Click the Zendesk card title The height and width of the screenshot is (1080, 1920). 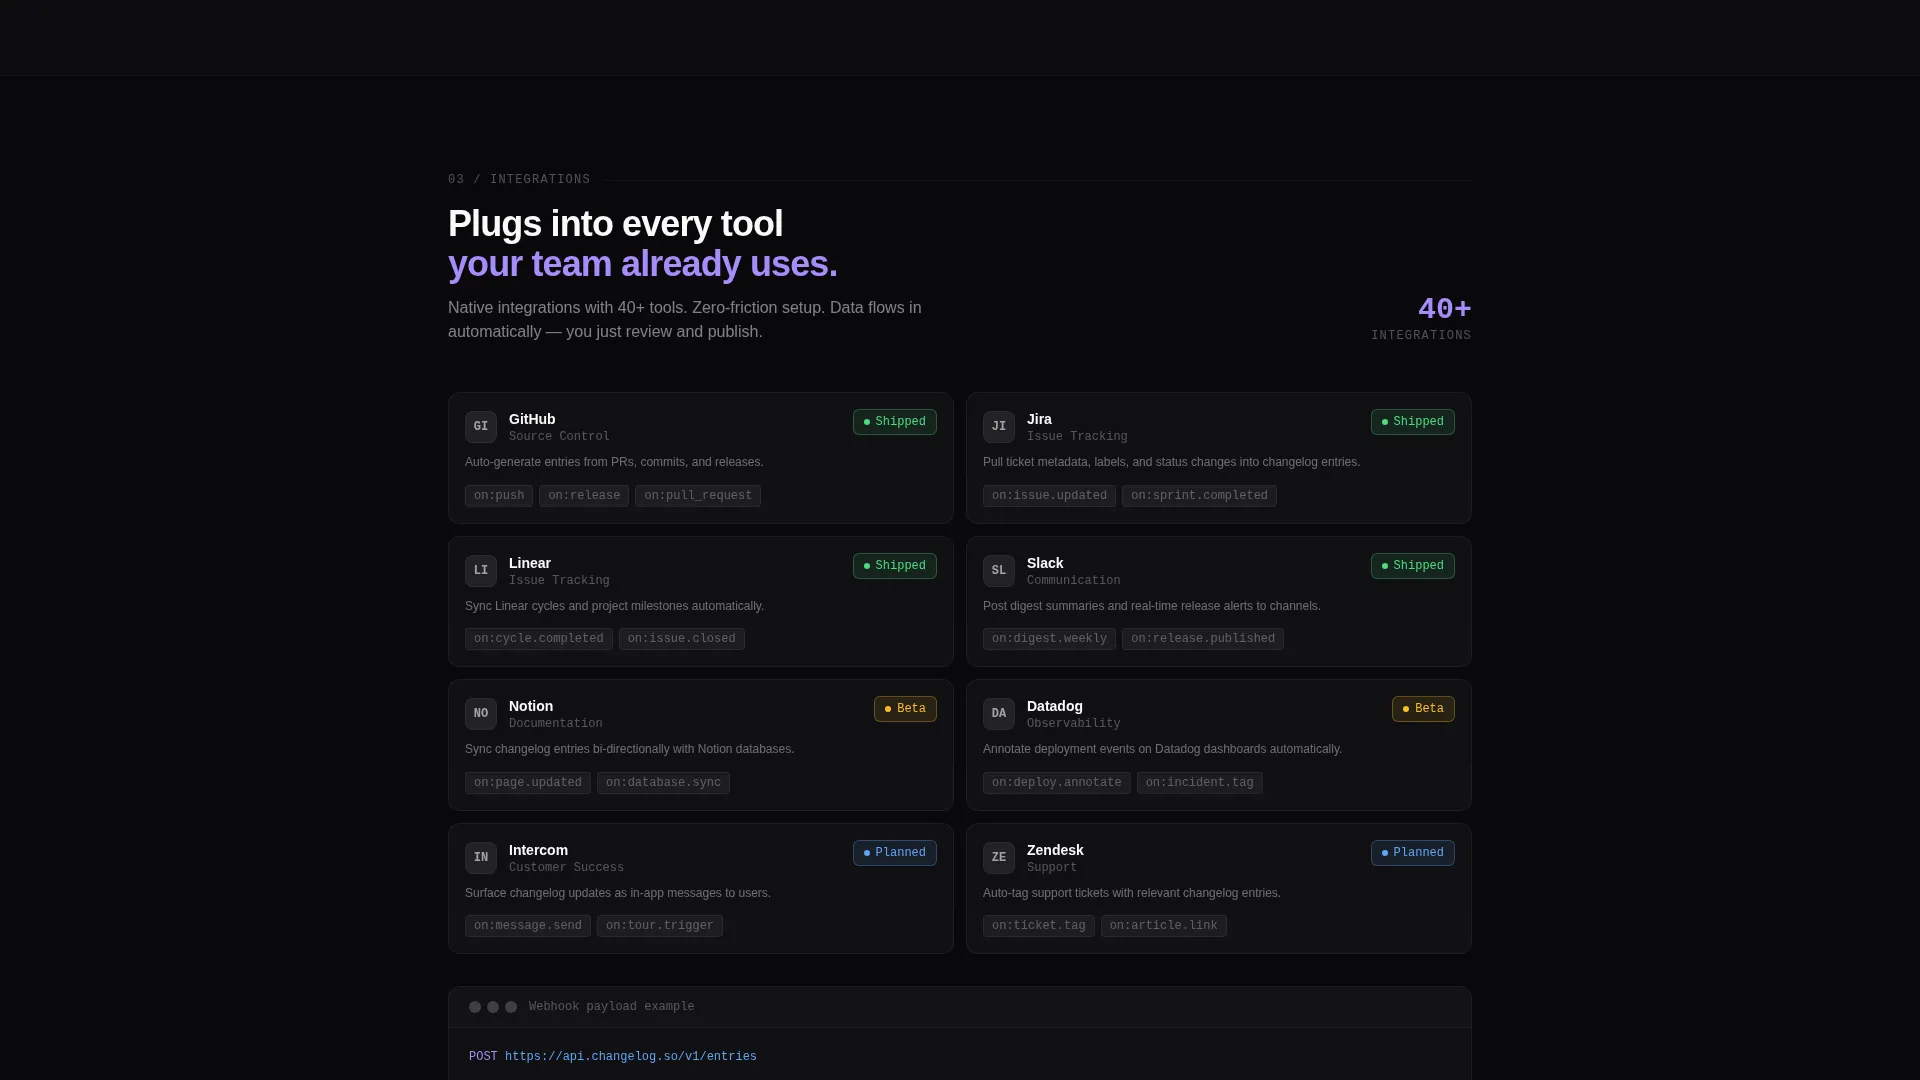pyautogui.click(x=1055, y=850)
